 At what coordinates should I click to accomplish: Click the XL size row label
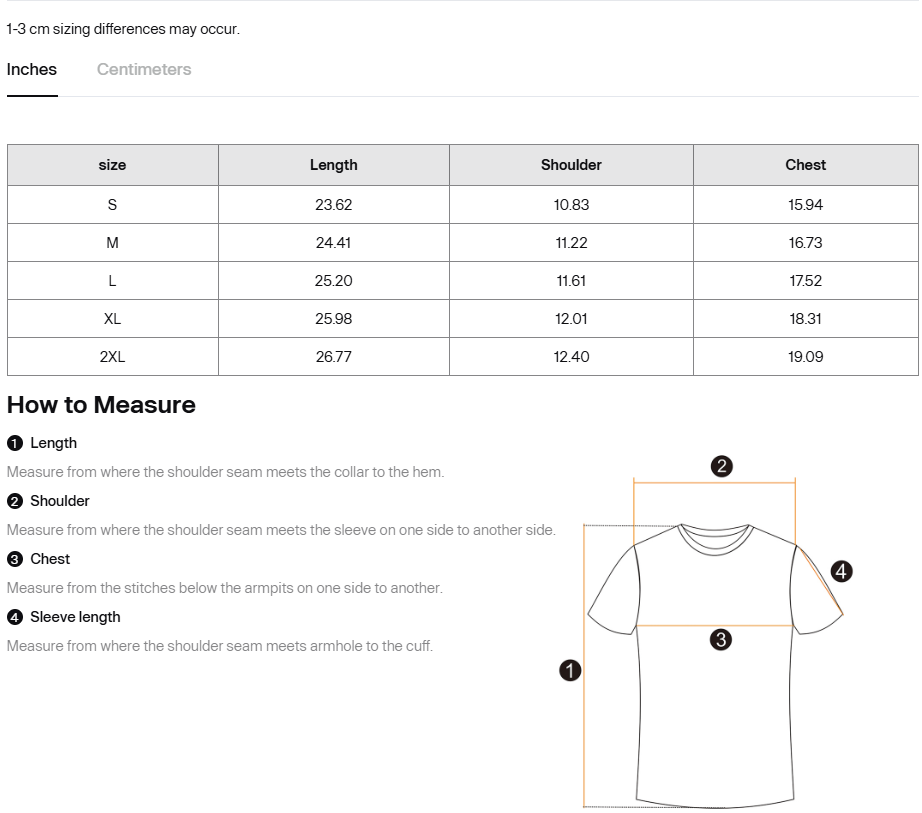click(112, 319)
